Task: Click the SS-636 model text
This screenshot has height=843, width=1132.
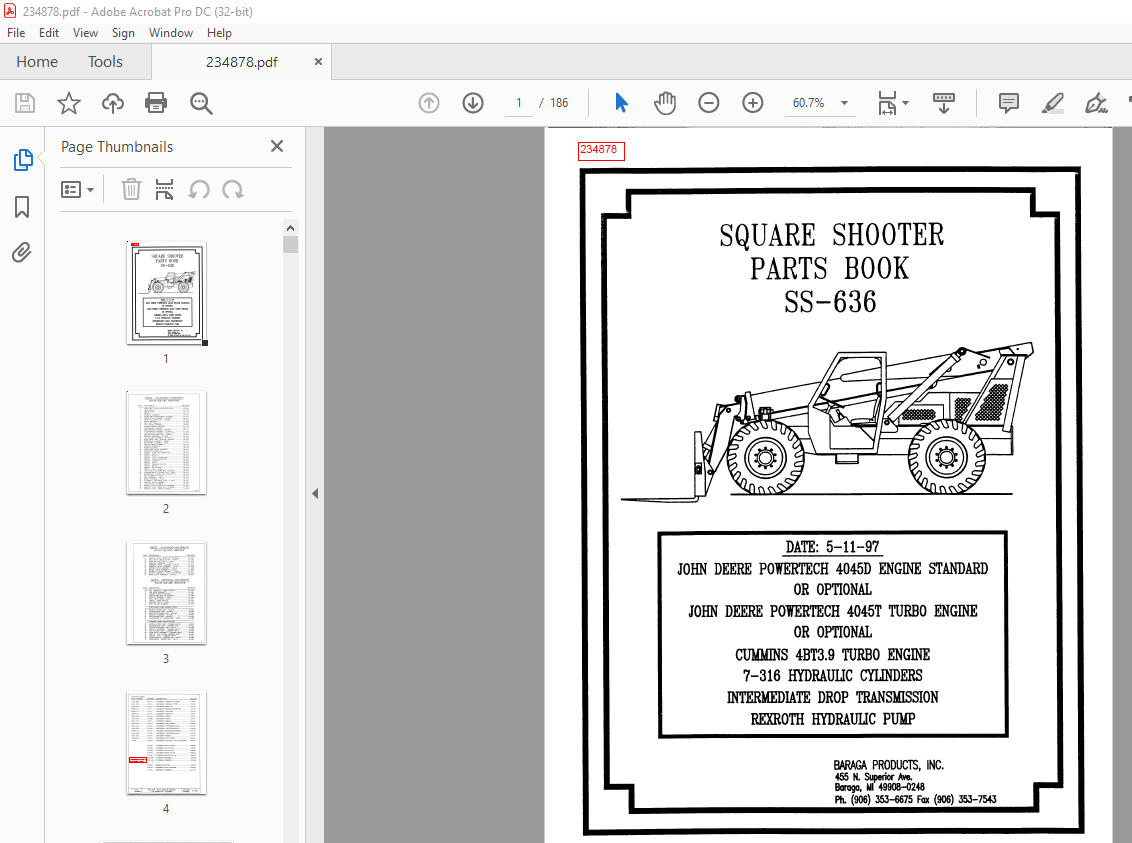Action: click(830, 302)
